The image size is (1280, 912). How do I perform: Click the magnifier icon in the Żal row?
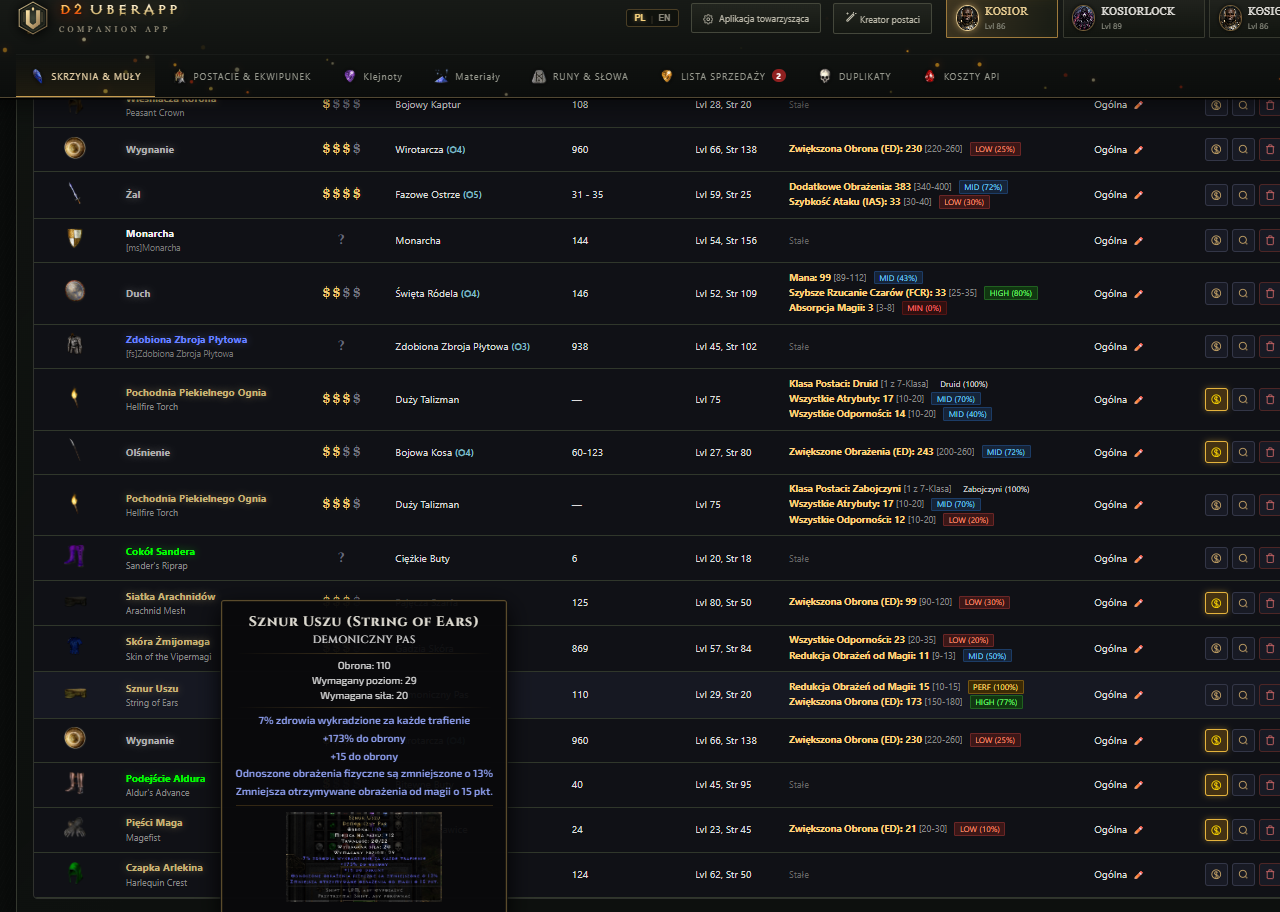pyautogui.click(x=1243, y=195)
